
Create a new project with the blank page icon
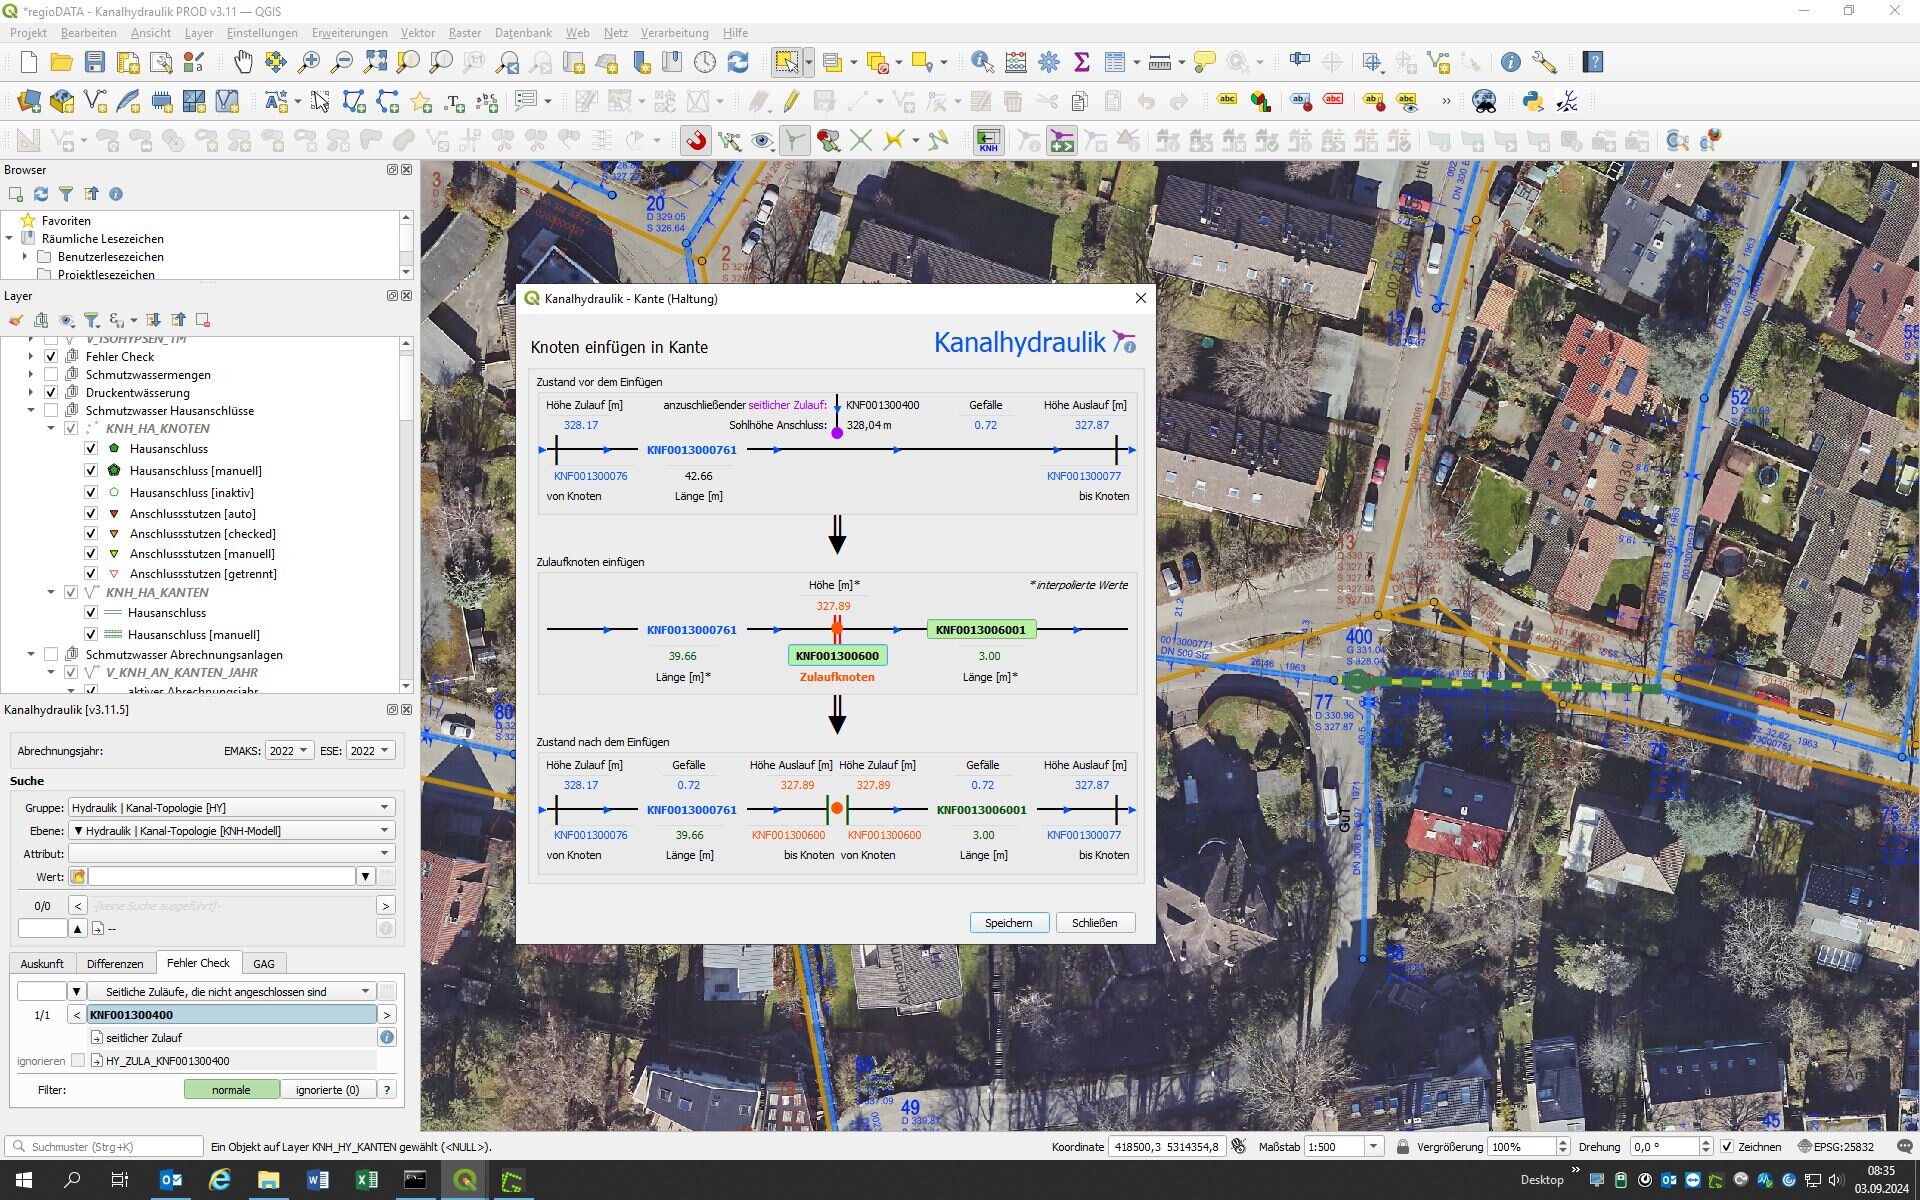point(28,62)
